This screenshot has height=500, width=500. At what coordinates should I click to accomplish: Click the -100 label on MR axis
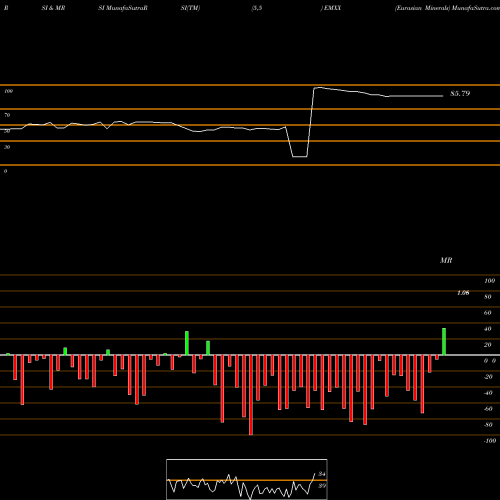coord(490,441)
